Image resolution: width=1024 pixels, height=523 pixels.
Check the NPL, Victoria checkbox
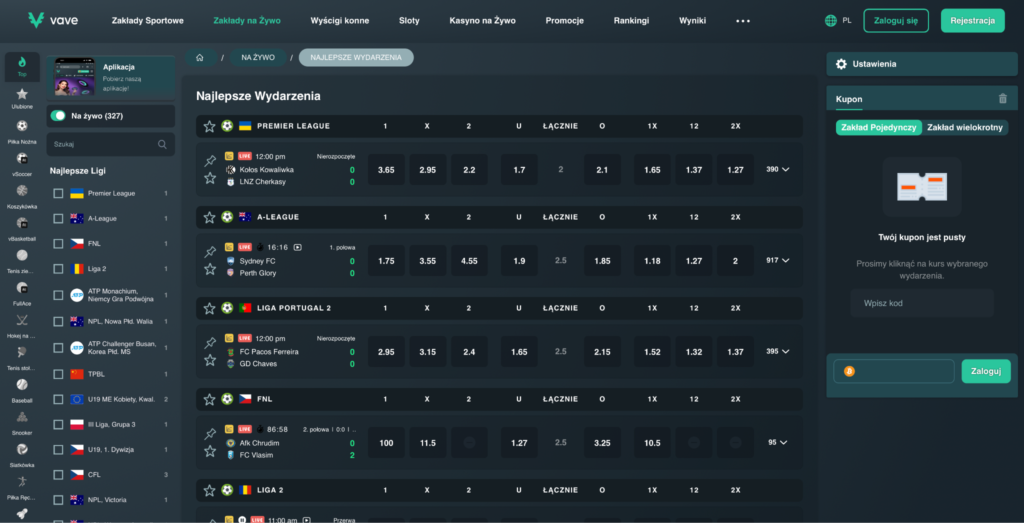pyautogui.click(x=59, y=499)
